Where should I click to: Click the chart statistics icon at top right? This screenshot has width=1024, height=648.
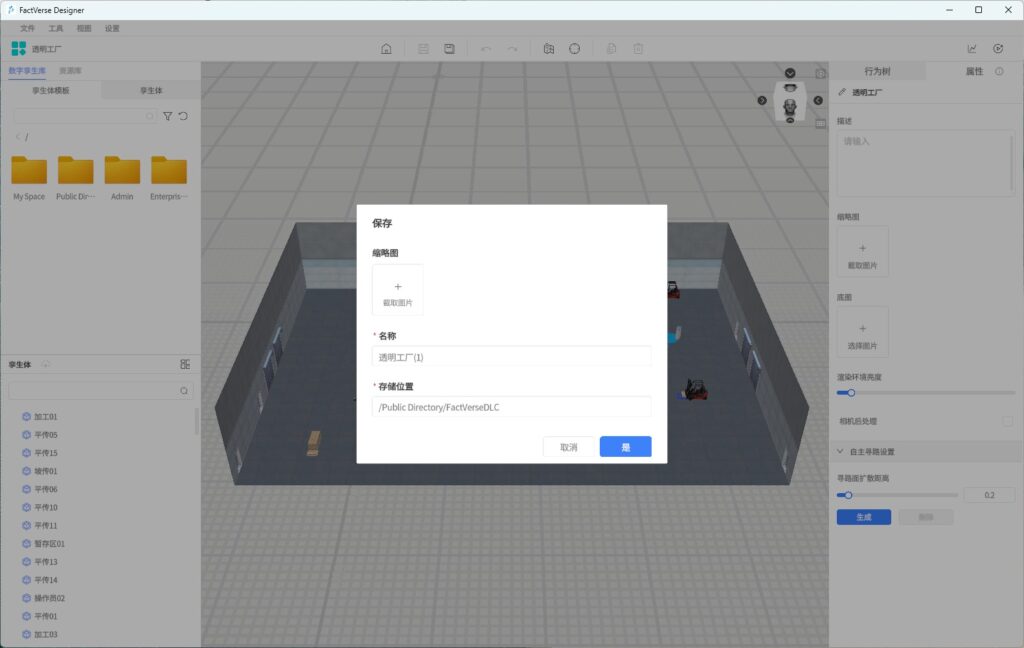coord(972,49)
